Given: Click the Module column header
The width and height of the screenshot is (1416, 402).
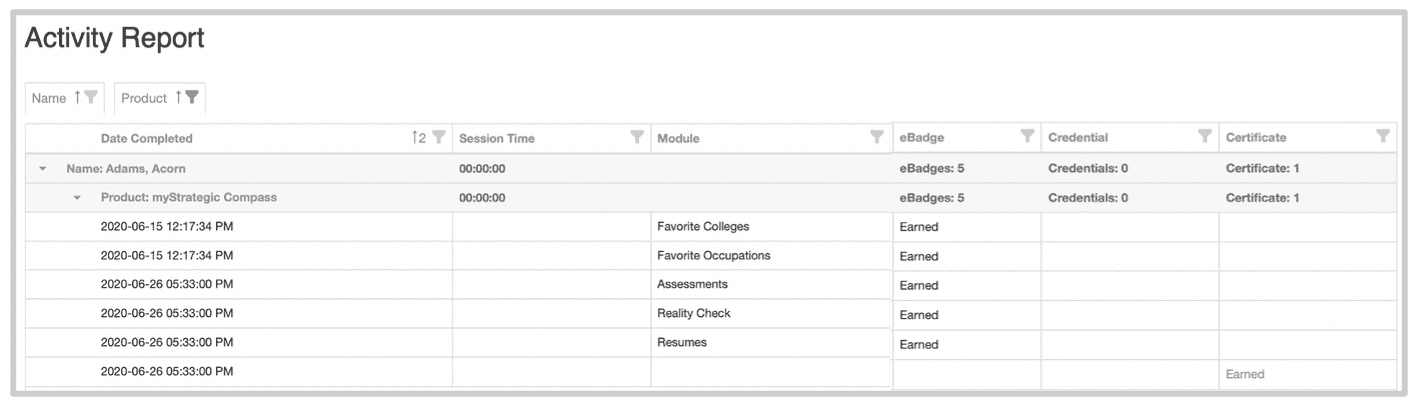Looking at the screenshot, I should pyautogui.click(x=678, y=138).
